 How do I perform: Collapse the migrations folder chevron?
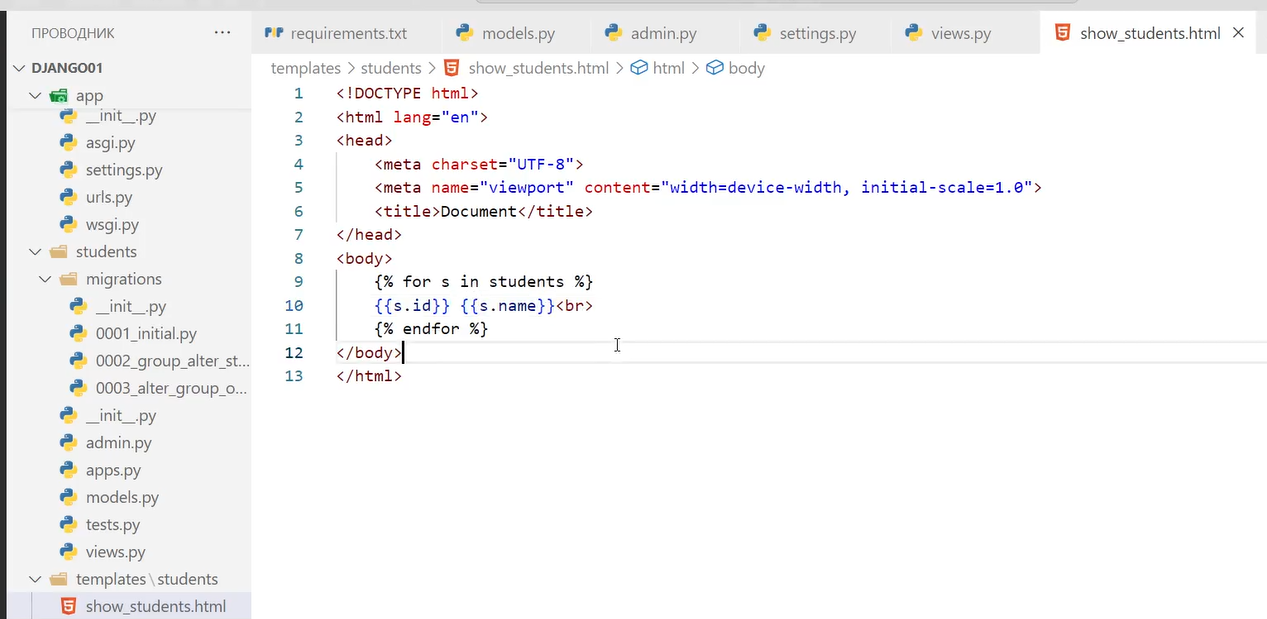point(46,279)
